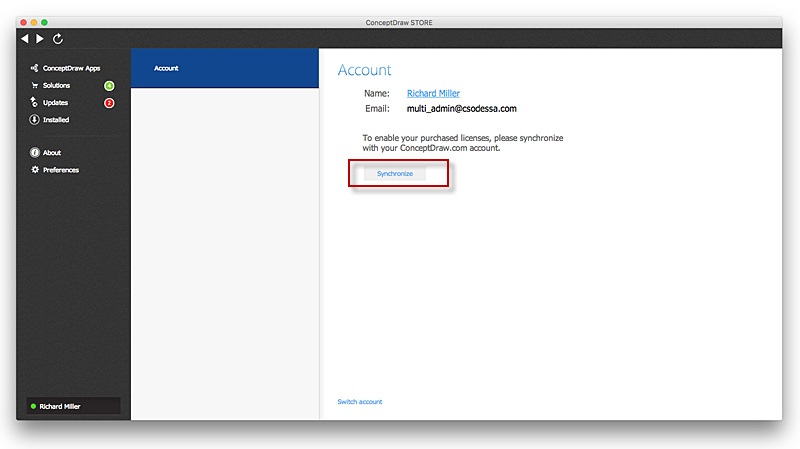Click the Account page heading
Viewport: 800px width, 449px height.
click(364, 70)
